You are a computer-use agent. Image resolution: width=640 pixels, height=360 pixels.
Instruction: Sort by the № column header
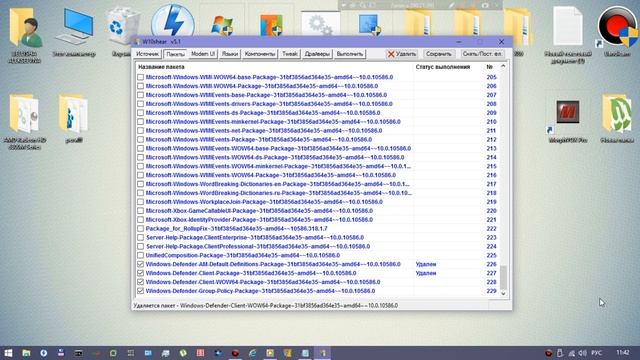coord(490,67)
